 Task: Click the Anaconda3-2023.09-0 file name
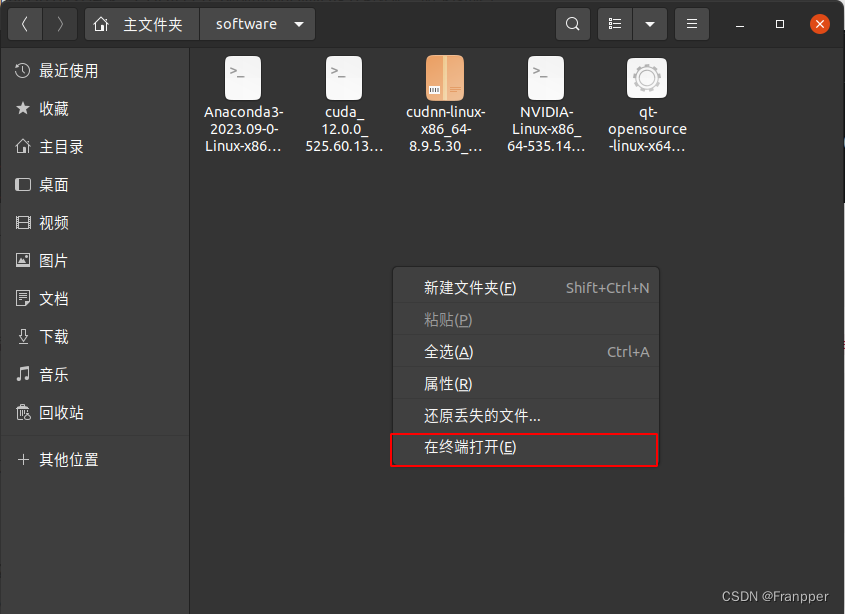243,129
